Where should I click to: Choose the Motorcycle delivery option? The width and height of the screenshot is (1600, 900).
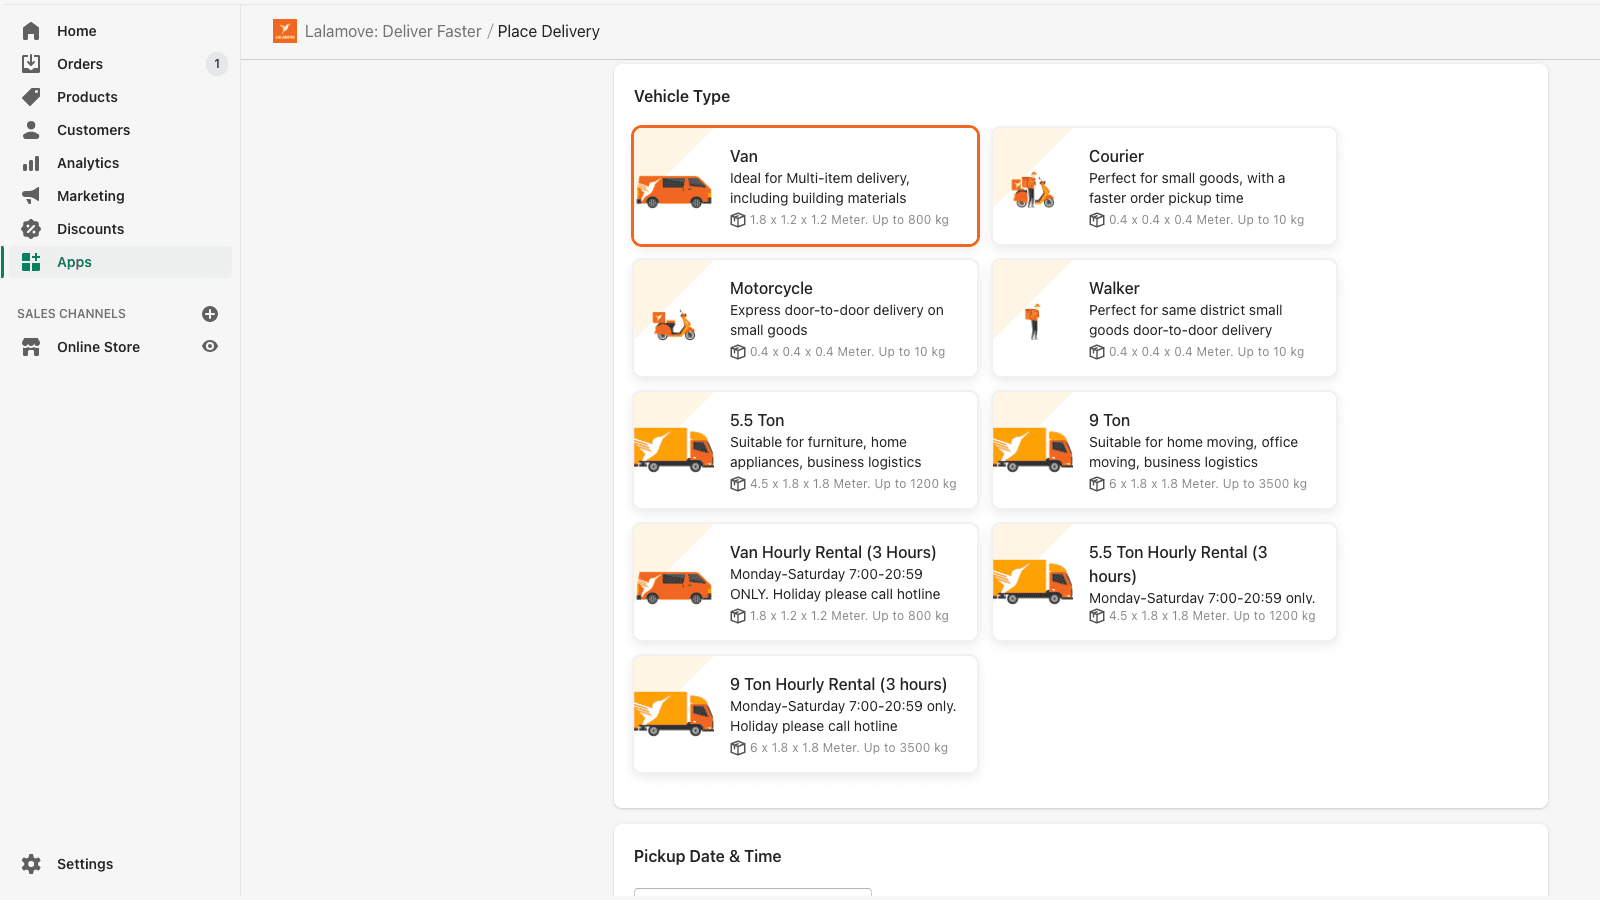pyautogui.click(x=805, y=318)
